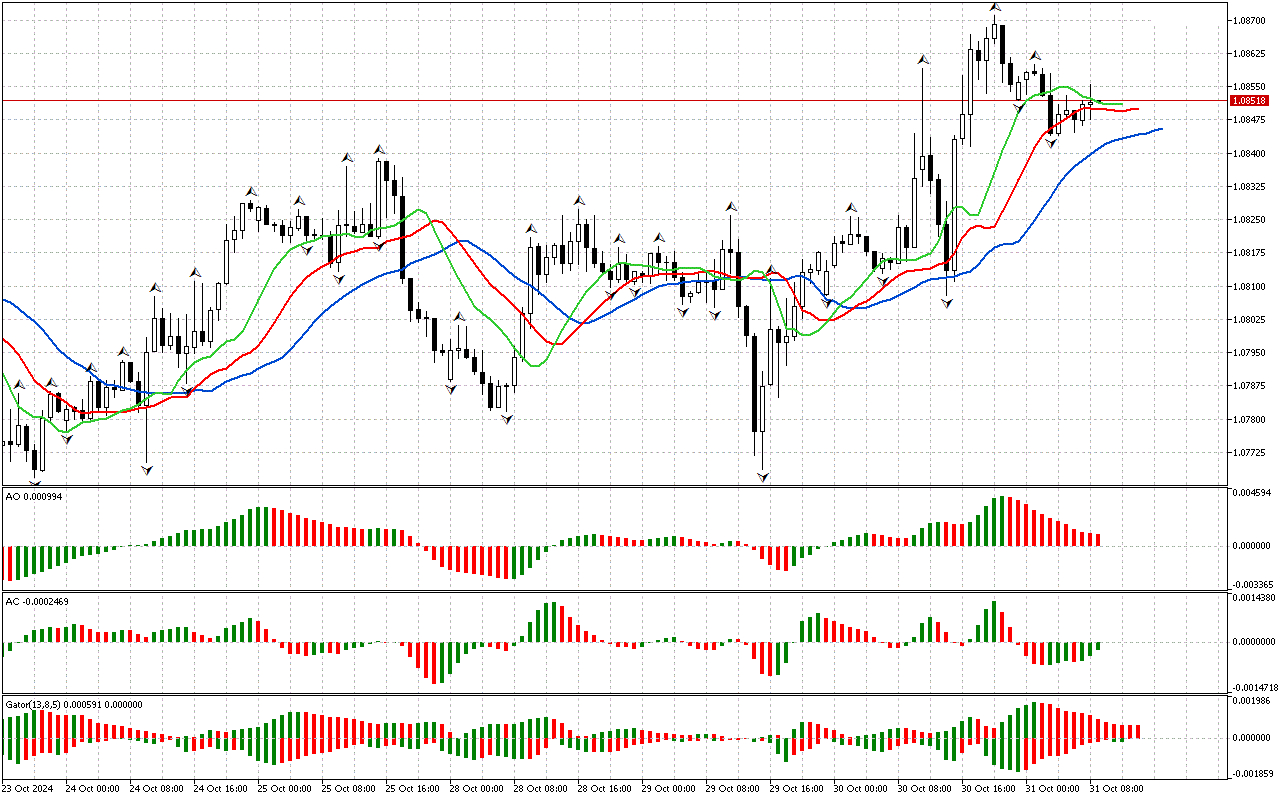Click the 1.08700 price axis label

pyautogui.click(x=1250, y=20)
